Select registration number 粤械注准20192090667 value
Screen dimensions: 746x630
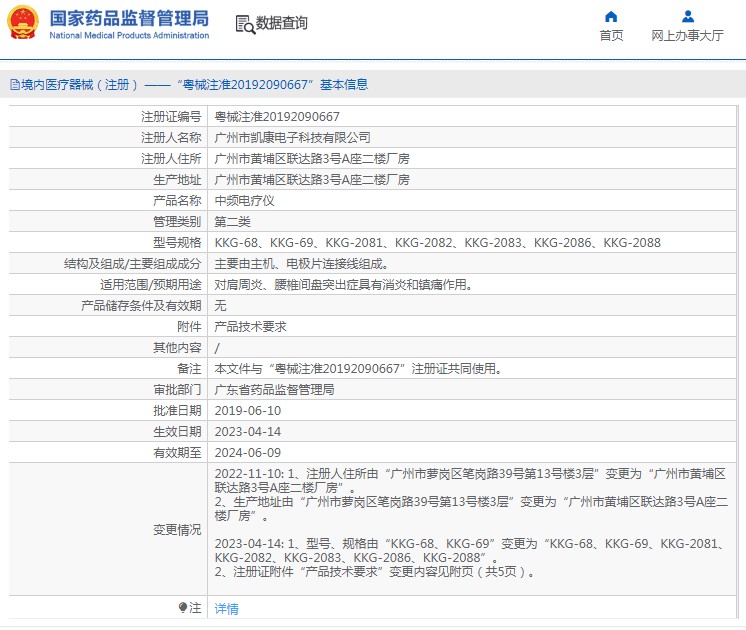(277, 117)
